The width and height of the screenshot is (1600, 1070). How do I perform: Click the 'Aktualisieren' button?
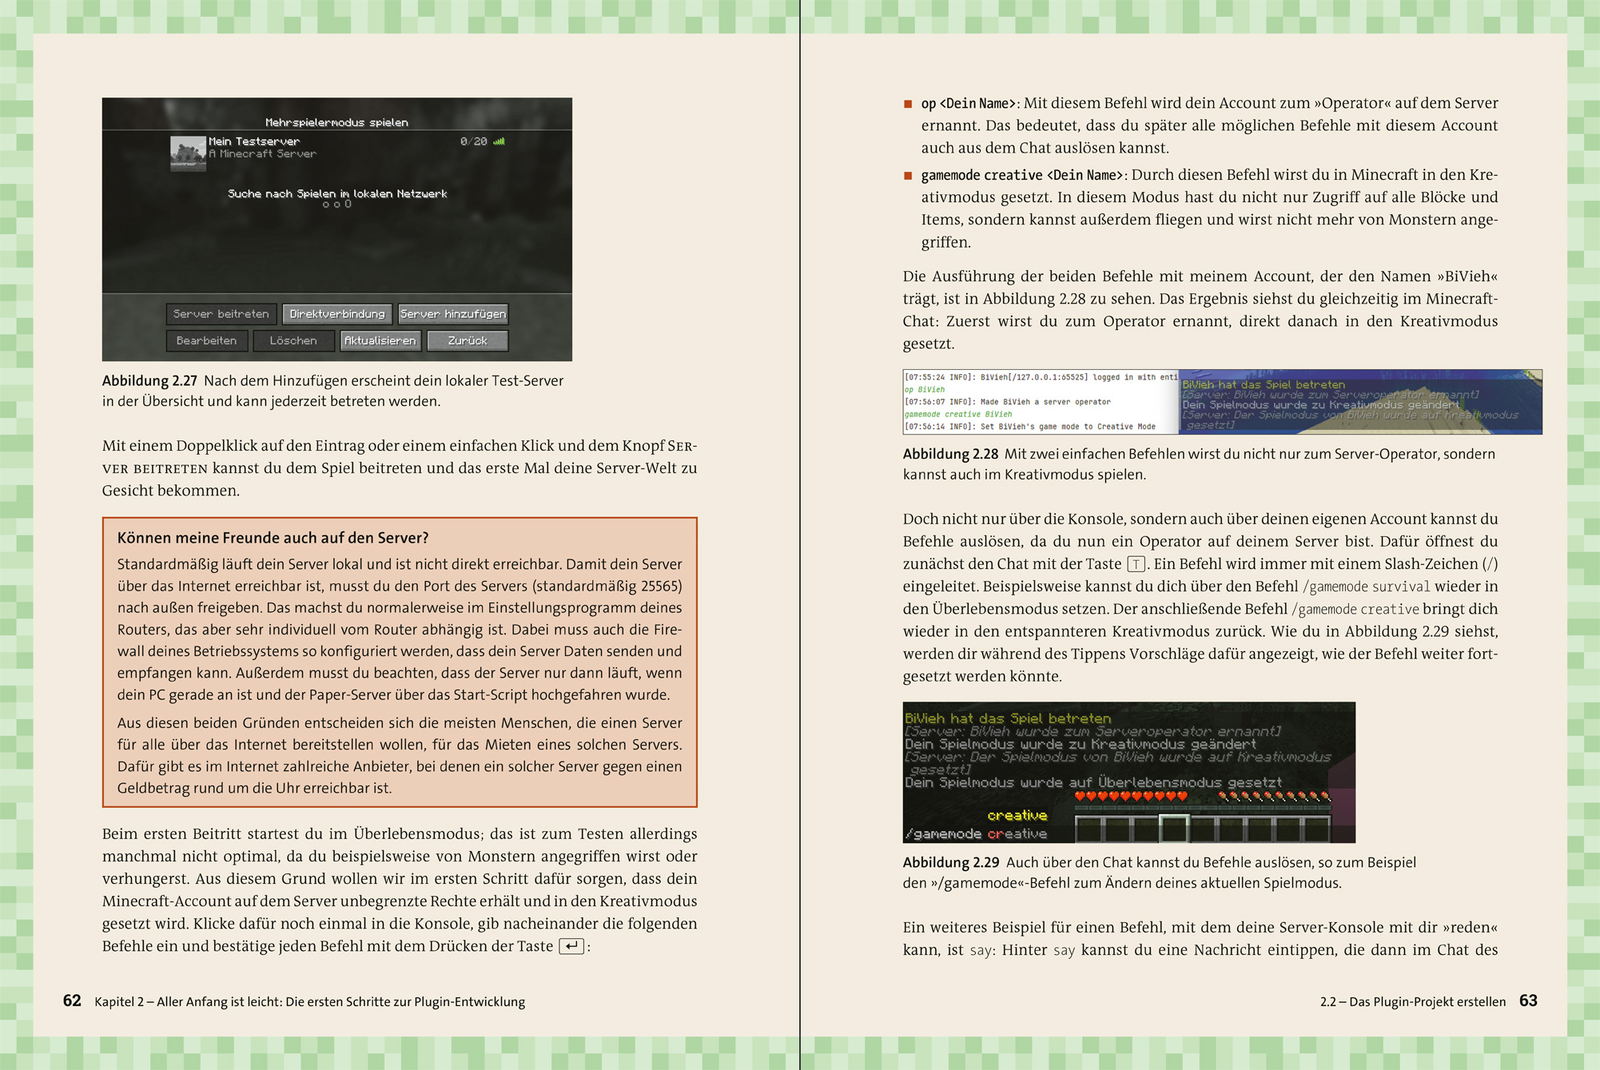380,341
